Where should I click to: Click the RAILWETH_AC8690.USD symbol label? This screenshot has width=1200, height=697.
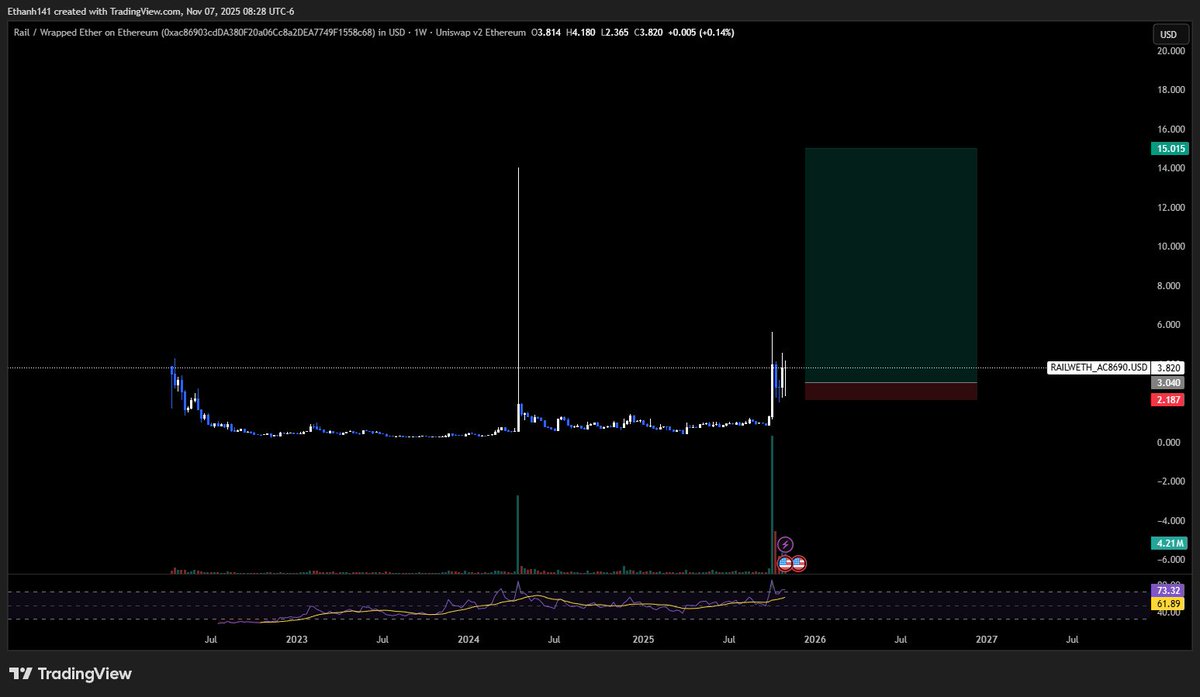point(1098,368)
